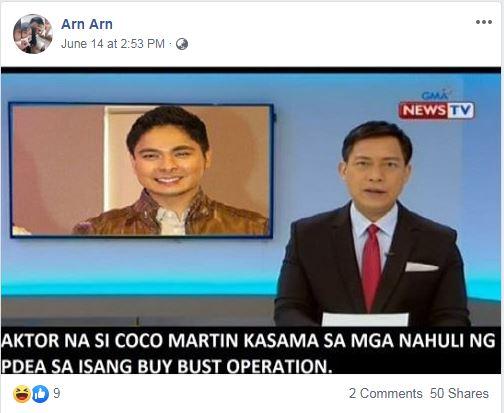Image resolution: width=504 pixels, height=413 pixels.
Task: Click the caption line PDEA SA ISANG BUY BUST
Action: tap(167, 366)
